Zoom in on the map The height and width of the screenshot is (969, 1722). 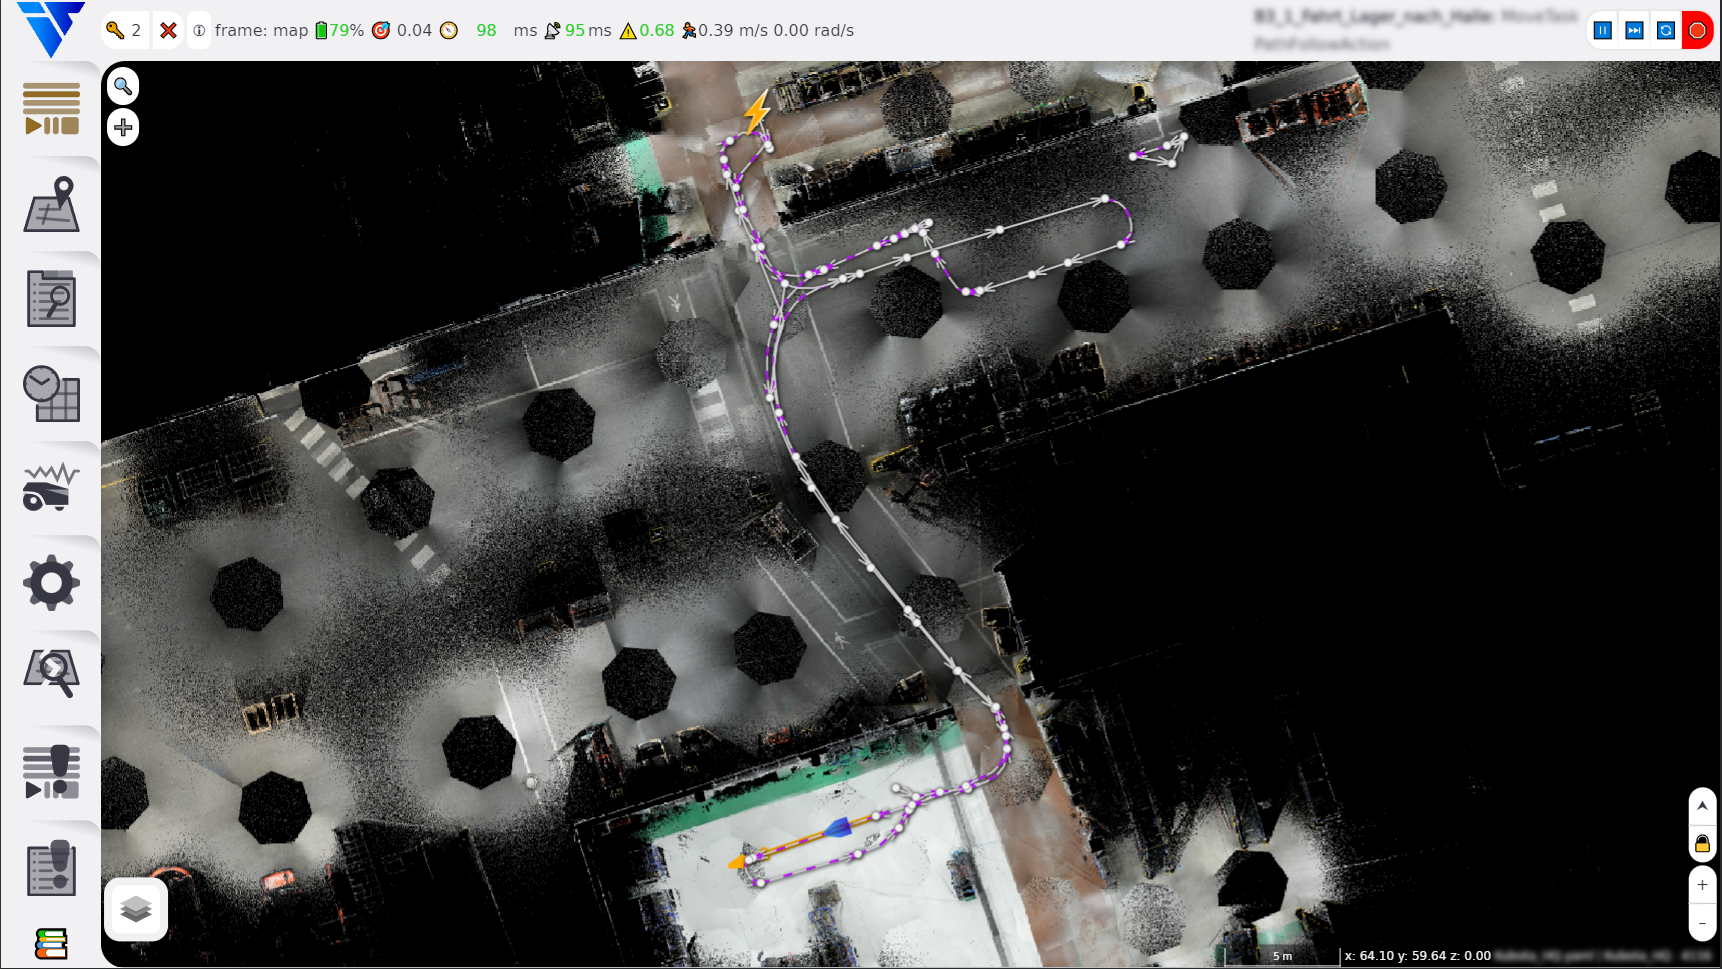(x=1702, y=885)
